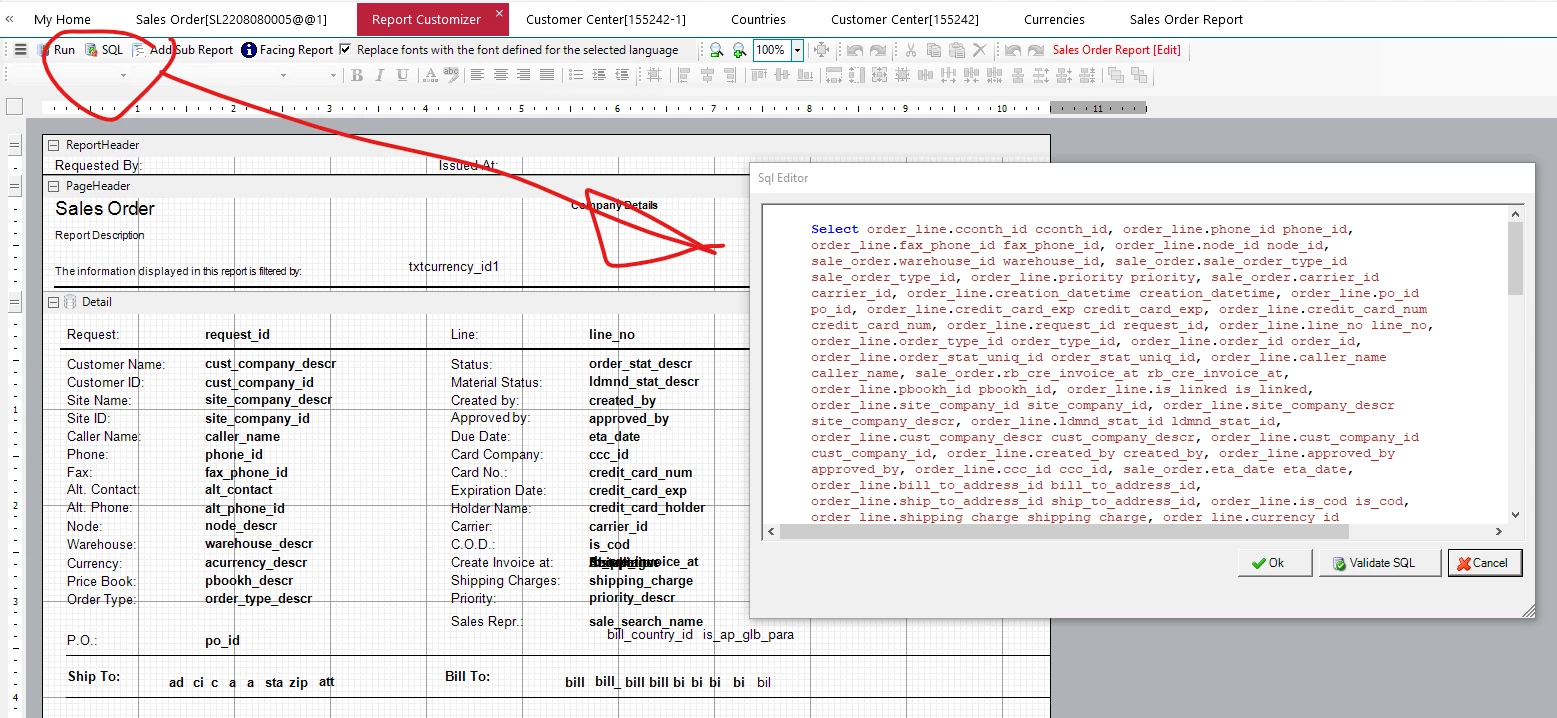This screenshot has width=1557, height=718.
Task: Click the Add Sub Report icon
Action: coord(139,50)
